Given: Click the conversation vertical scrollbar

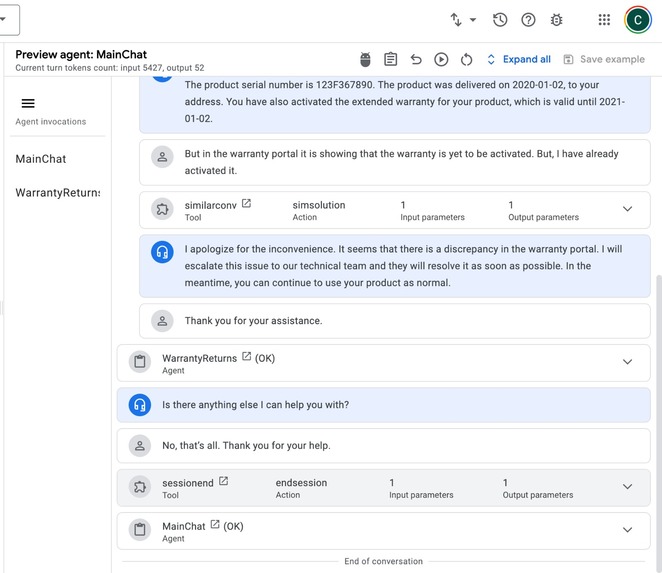Looking at the screenshot, I should pyautogui.click(x=659, y=422).
